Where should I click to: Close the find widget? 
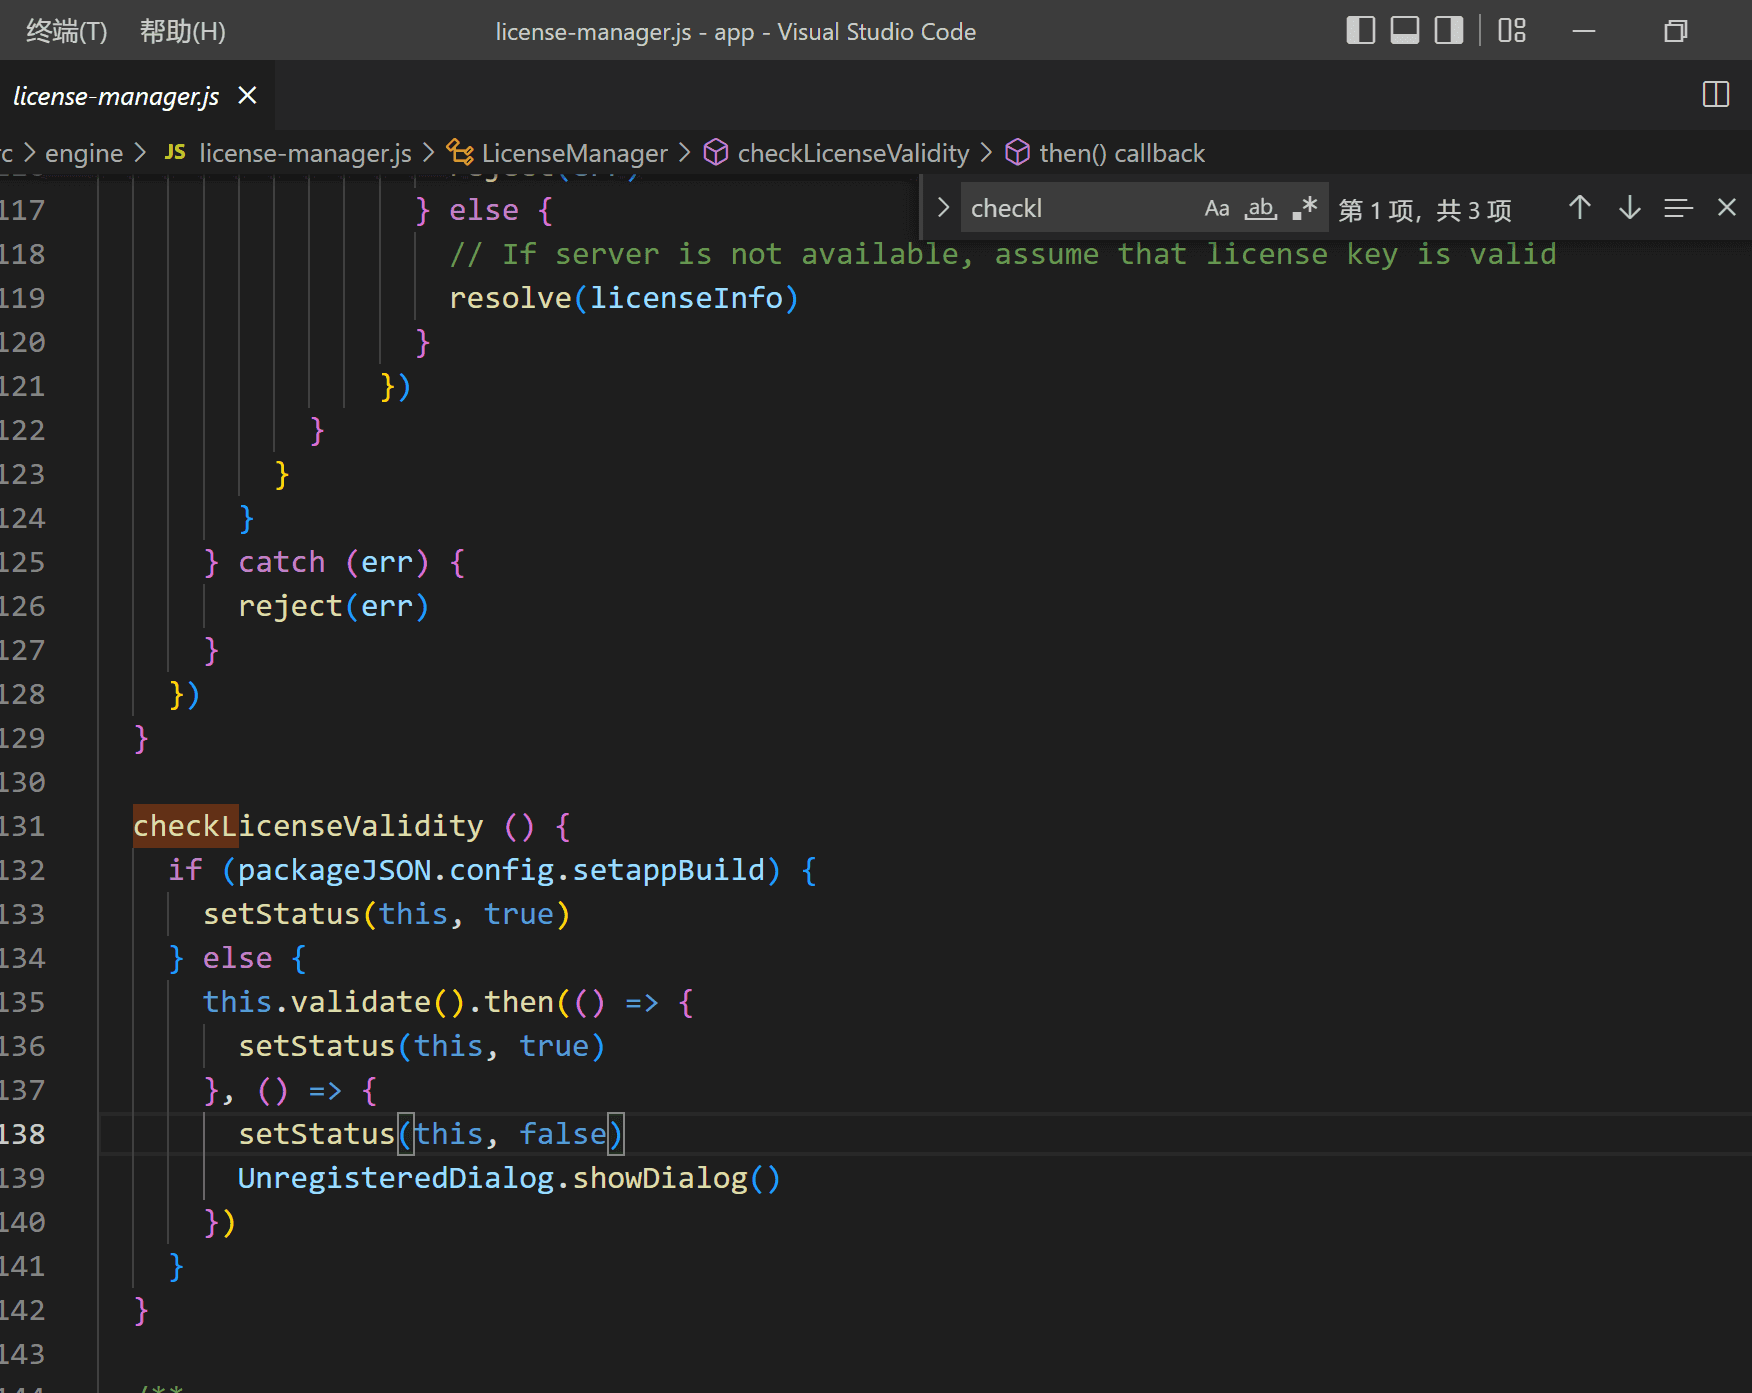pyautogui.click(x=1726, y=208)
